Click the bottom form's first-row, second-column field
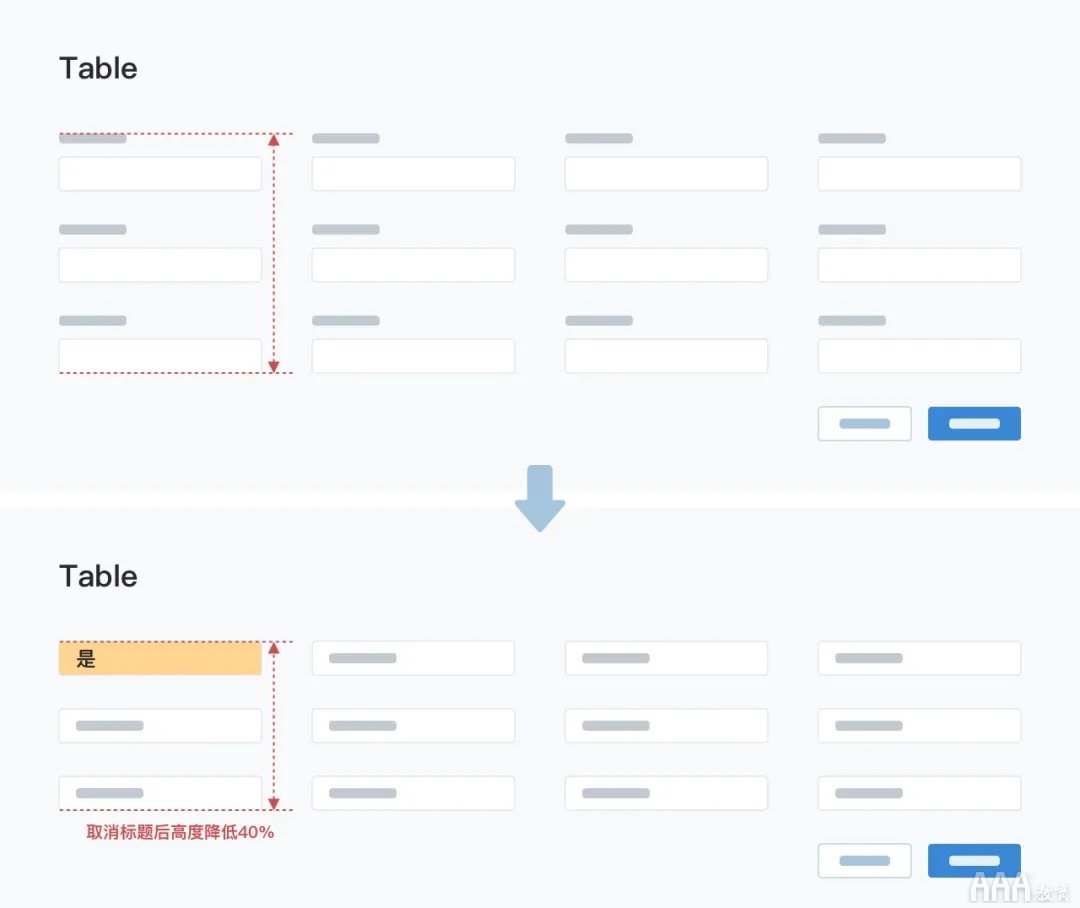 click(x=413, y=659)
